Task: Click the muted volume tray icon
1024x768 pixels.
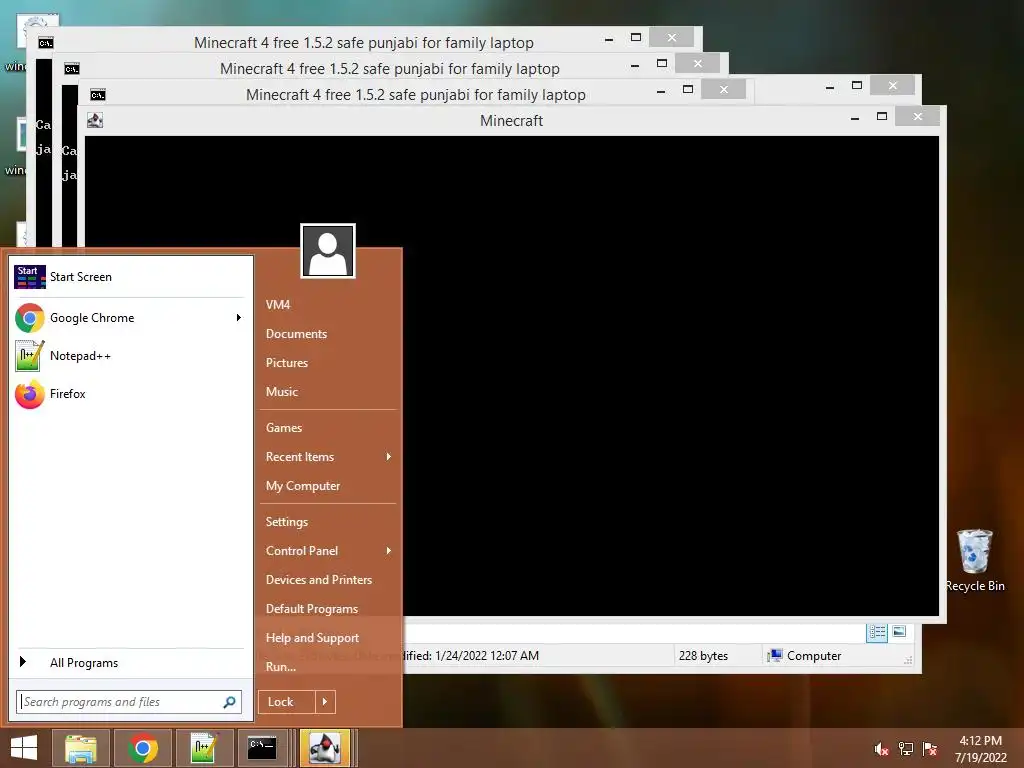Action: tap(881, 749)
